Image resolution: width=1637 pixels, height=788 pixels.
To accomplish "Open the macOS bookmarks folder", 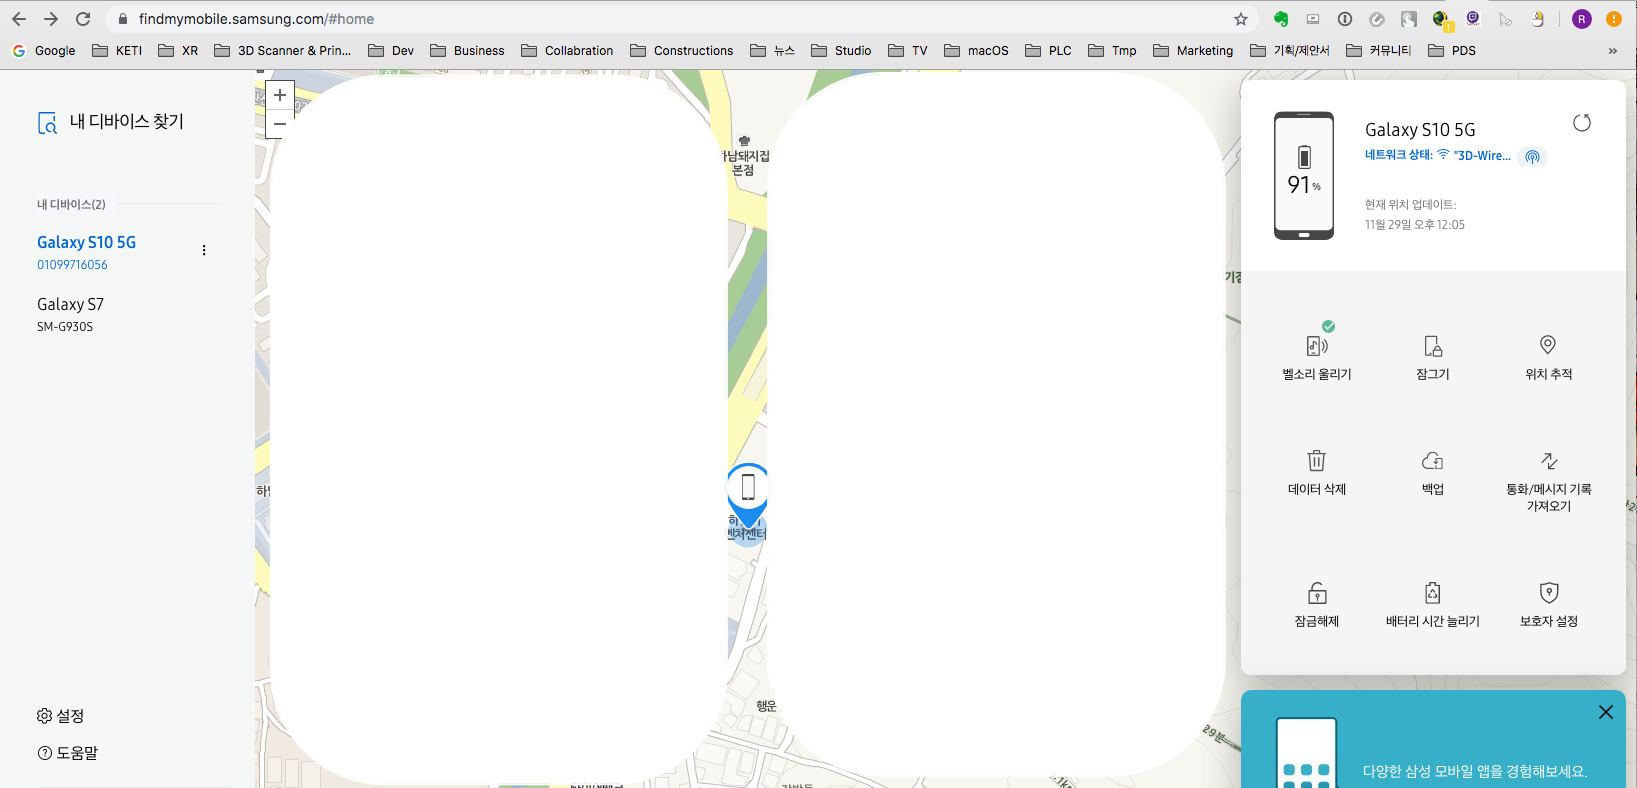I will pos(976,51).
